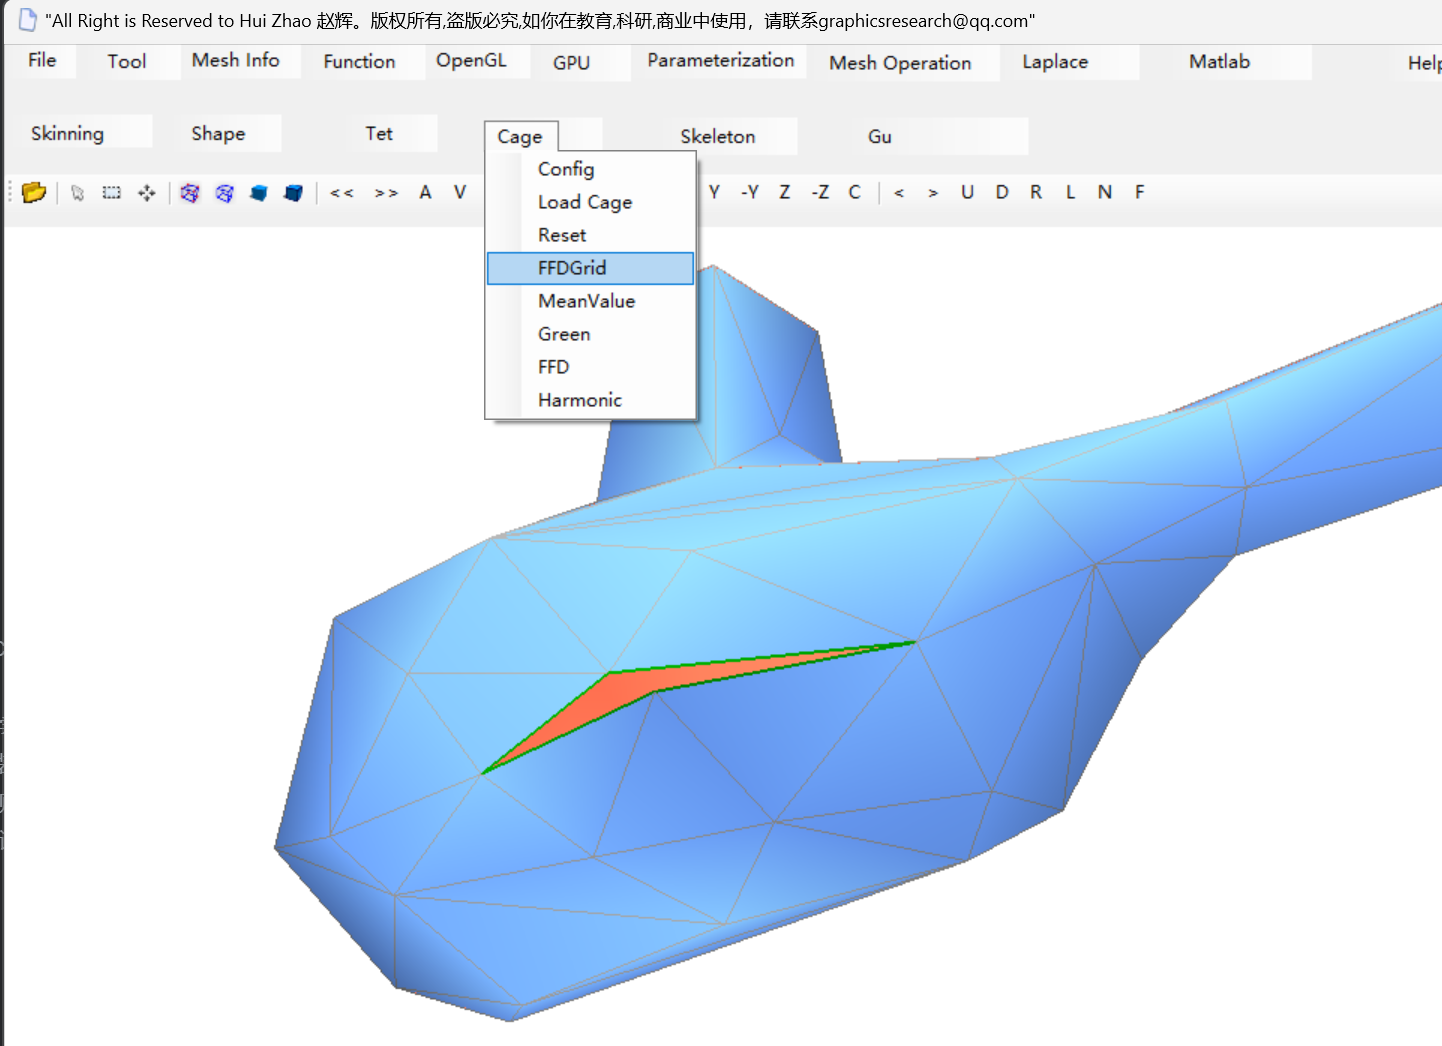Click the dark blue solid cube icon
1442x1046 pixels.
click(x=293, y=193)
